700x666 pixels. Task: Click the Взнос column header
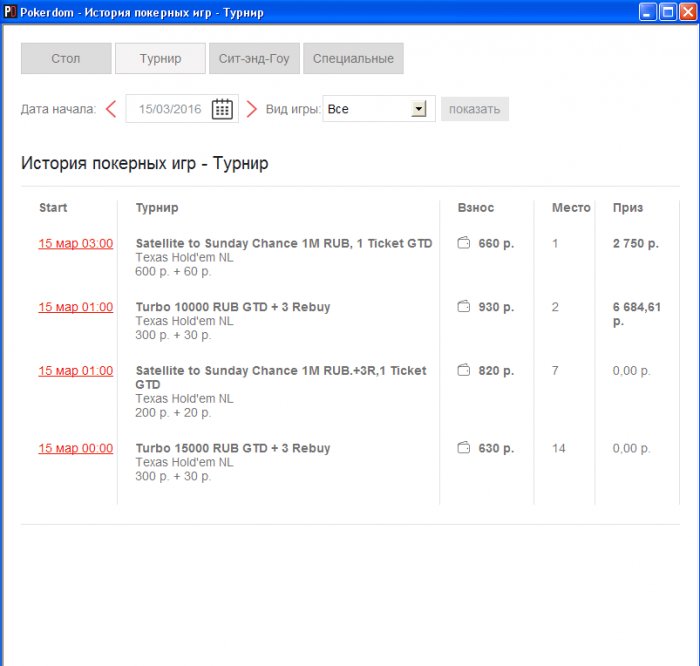point(475,208)
